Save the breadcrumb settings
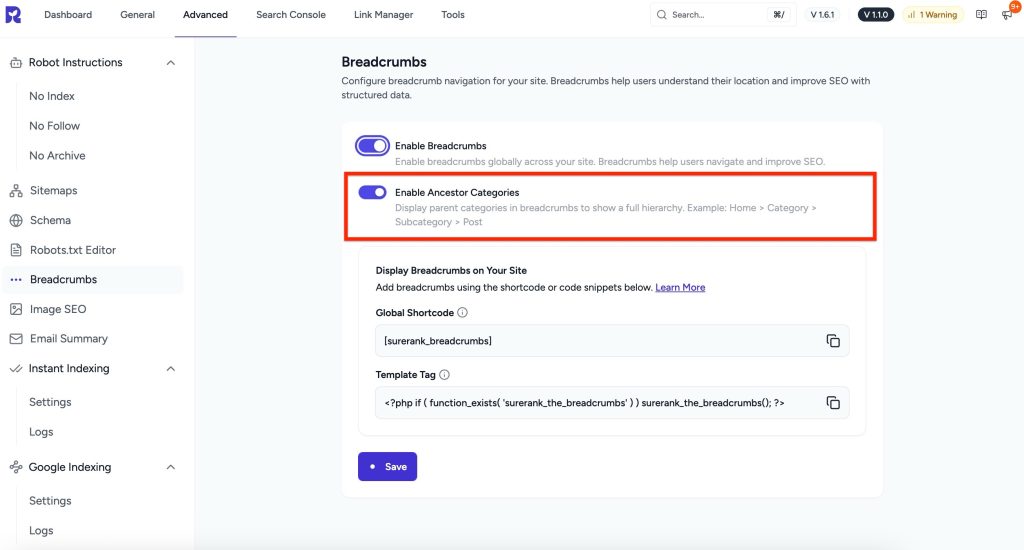This screenshot has height=550, width=1024. (x=387, y=466)
